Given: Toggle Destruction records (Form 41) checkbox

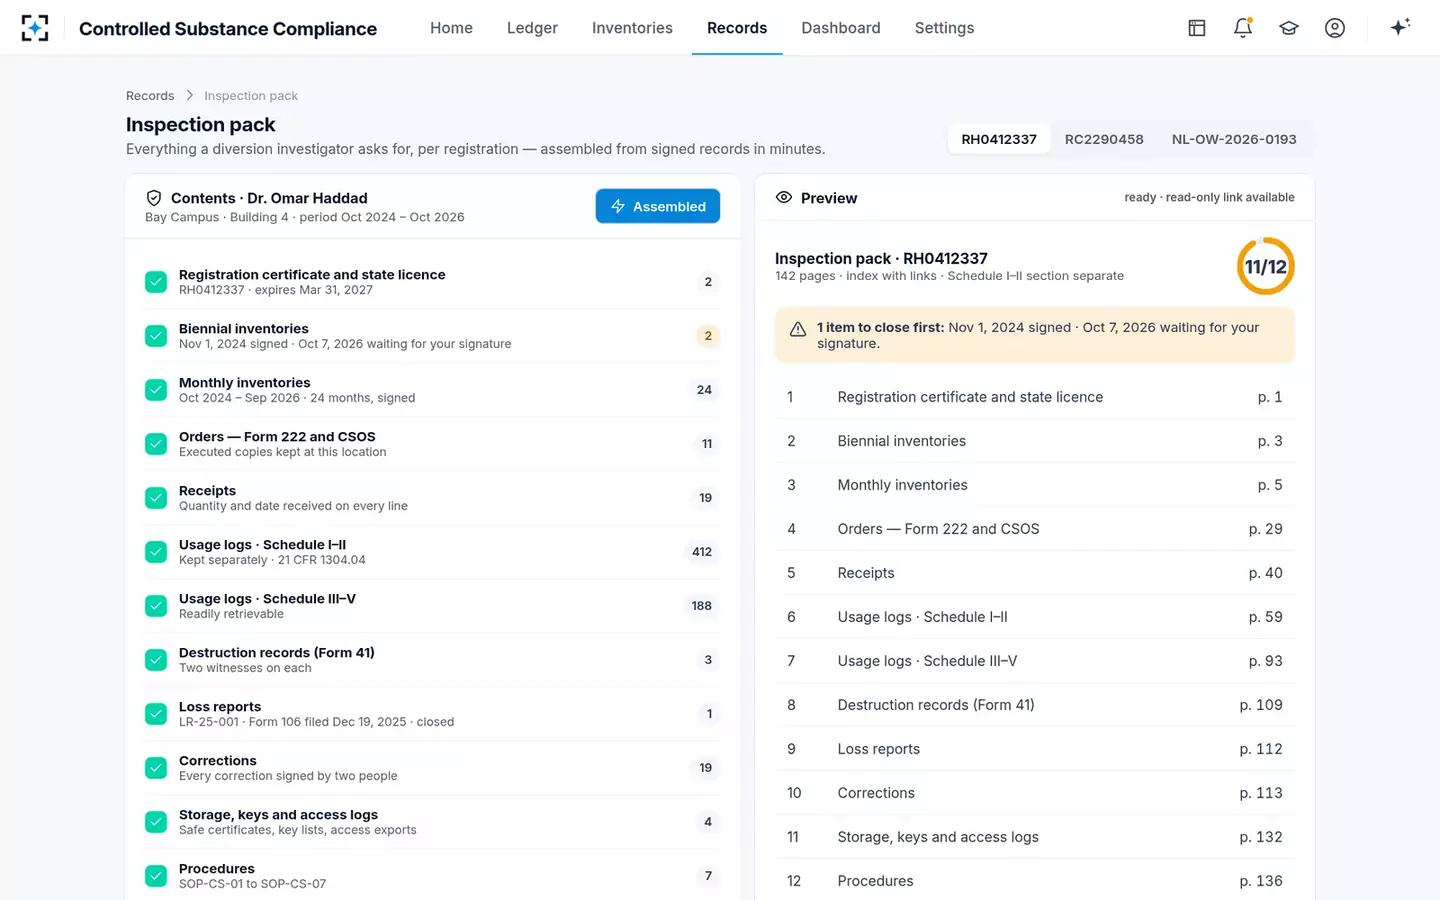Looking at the screenshot, I should tap(156, 660).
